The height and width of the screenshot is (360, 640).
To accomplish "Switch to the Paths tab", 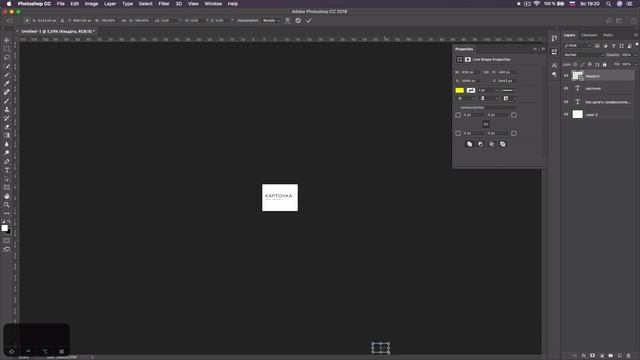I will [608, 35].
